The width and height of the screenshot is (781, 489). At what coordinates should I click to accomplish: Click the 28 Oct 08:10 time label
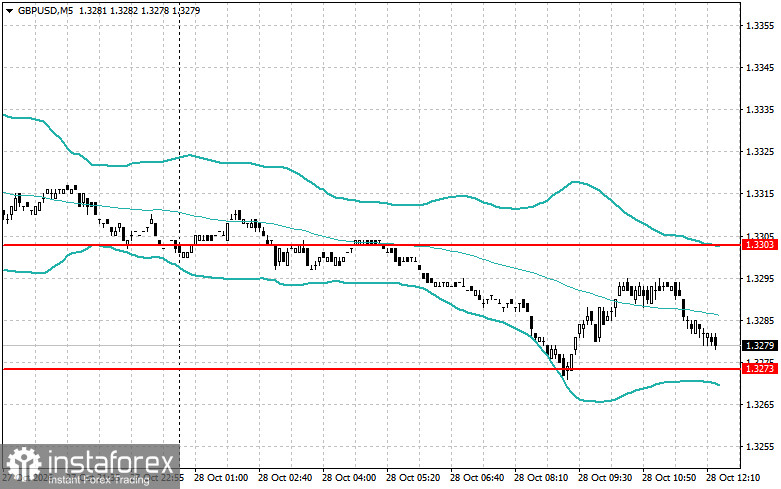click(x=541, y=478)
